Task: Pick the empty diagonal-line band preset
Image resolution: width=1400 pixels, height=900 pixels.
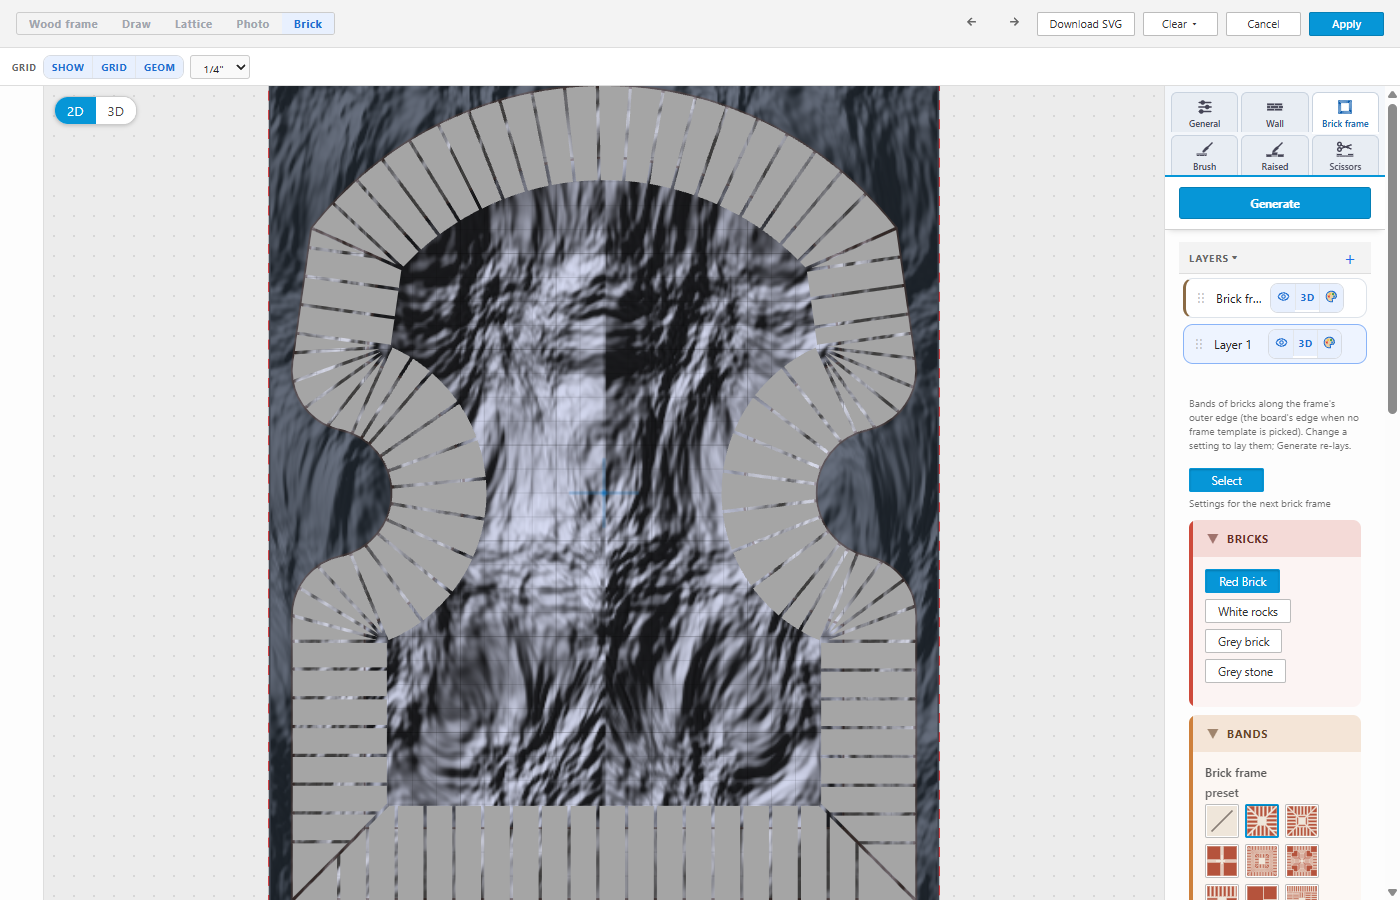Action: (x=1222, y=821)
